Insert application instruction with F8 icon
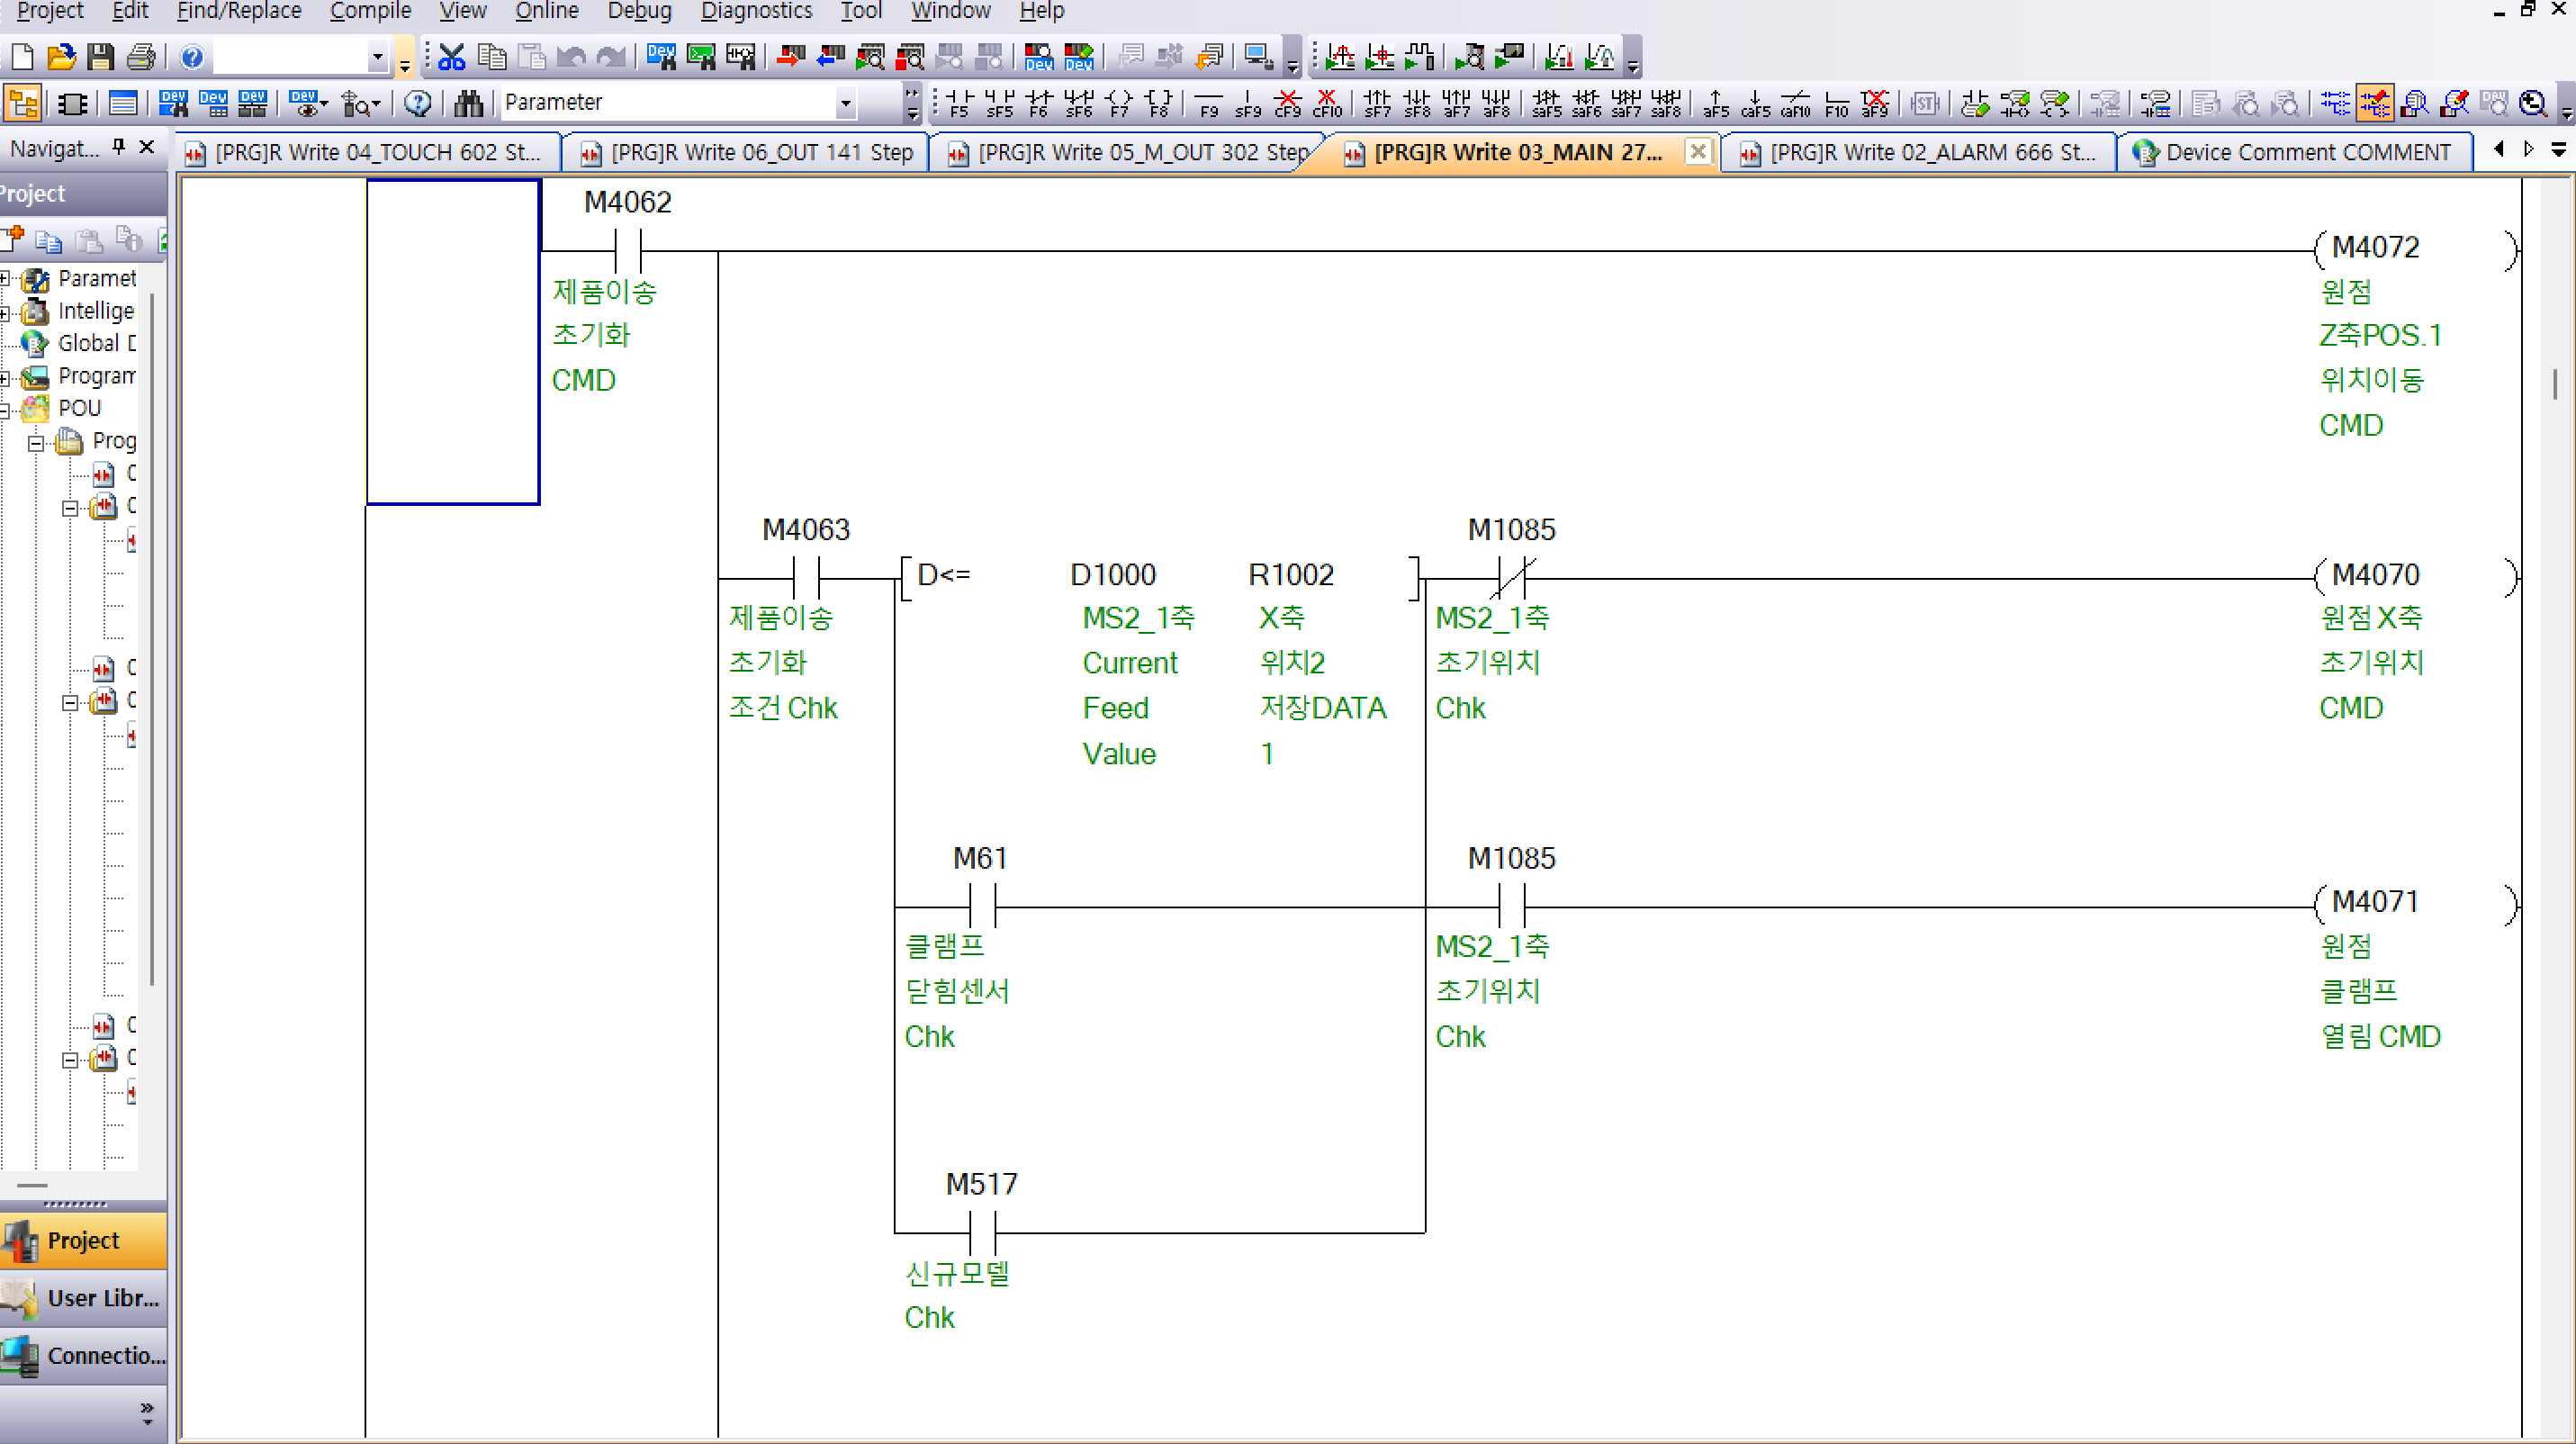The image size is (2576, 1444). (1159, 103)
